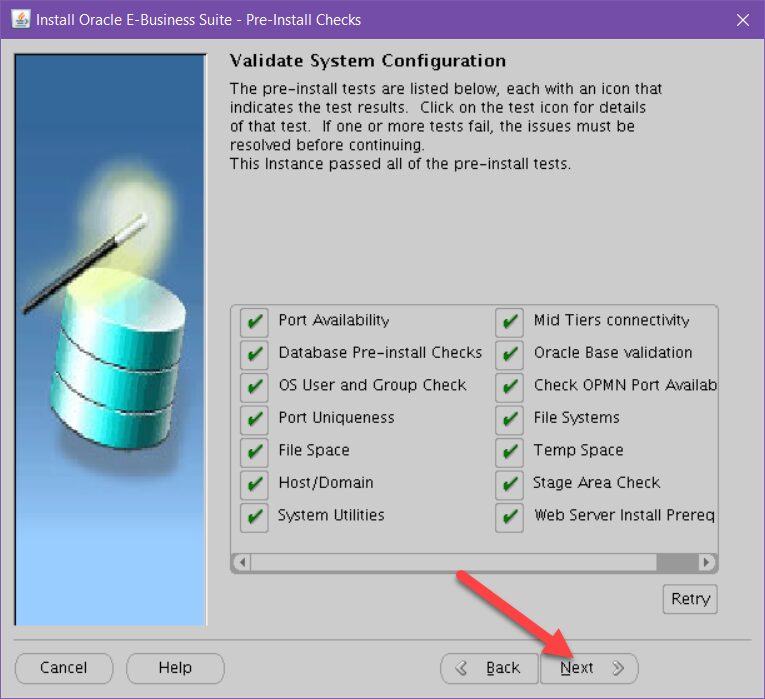The height and width of the screenshot is (699, 765).
Task: Select the Port Uniqueness label
Action: click(336, 418)
